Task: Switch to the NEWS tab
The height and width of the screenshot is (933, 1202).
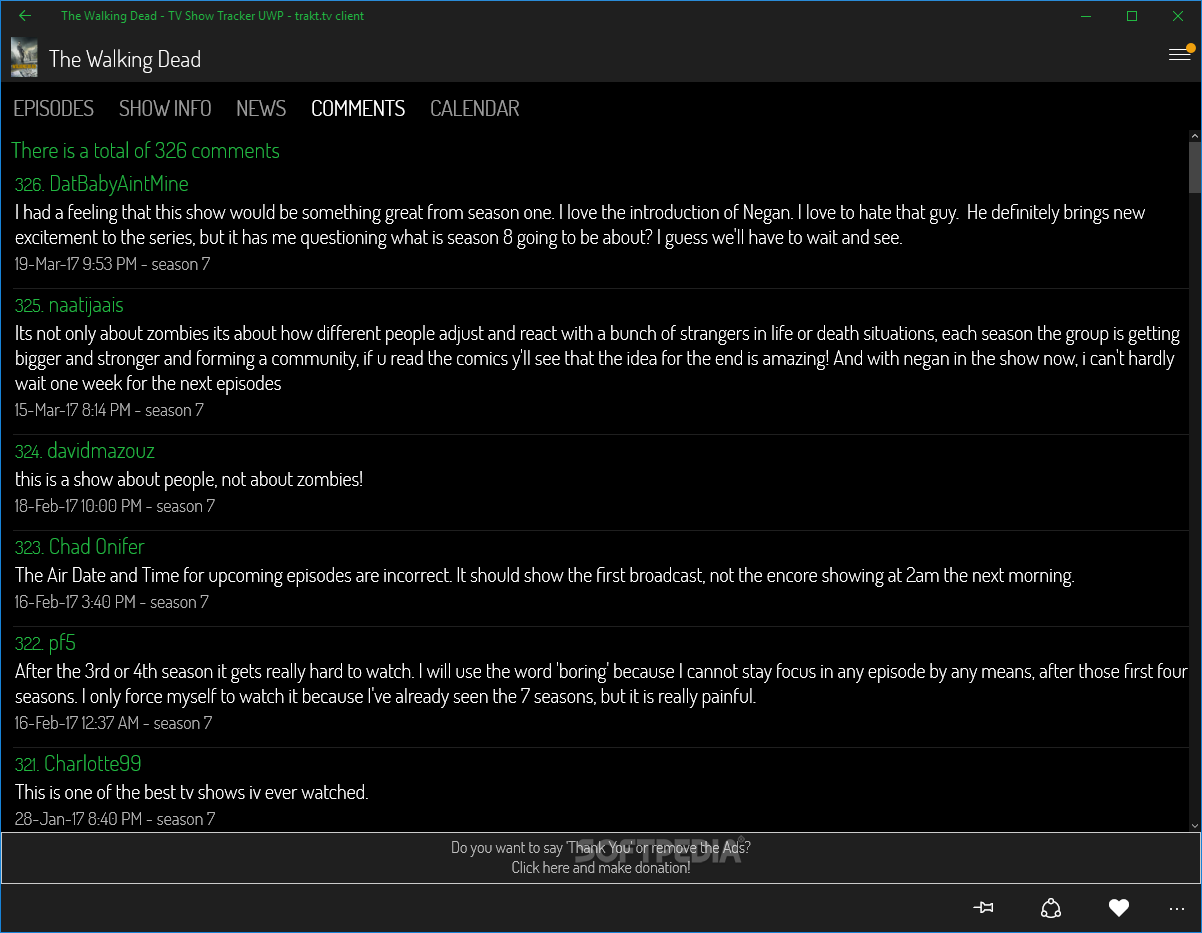Action: pyautogui.click(x=261, y=108)
